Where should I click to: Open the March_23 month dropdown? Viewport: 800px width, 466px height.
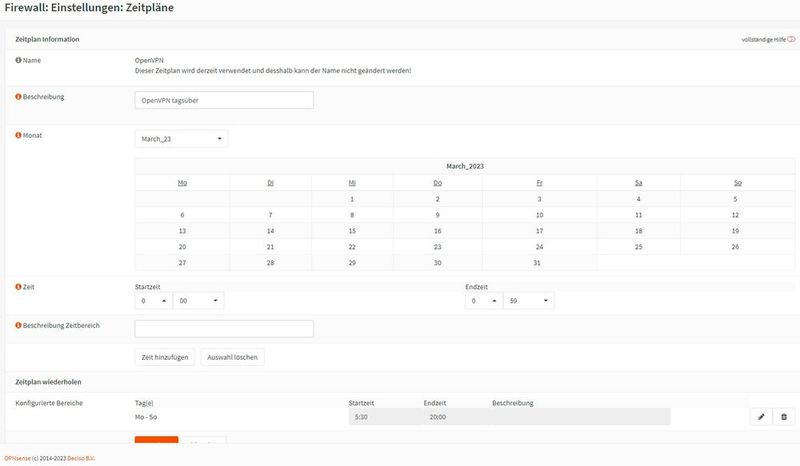[x=181, y=139]
